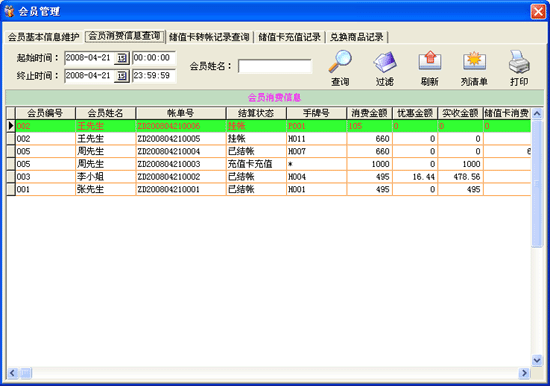Select bill number ZD200804210005
Screen dimensions: 550x386
pyautogui.click(x=181, y=139)
